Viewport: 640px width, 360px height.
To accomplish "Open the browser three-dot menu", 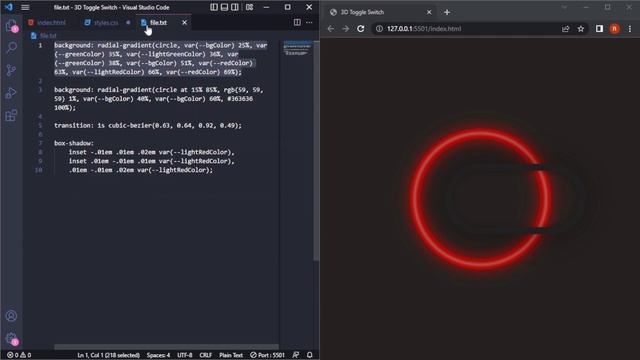I will click(630, 29).
